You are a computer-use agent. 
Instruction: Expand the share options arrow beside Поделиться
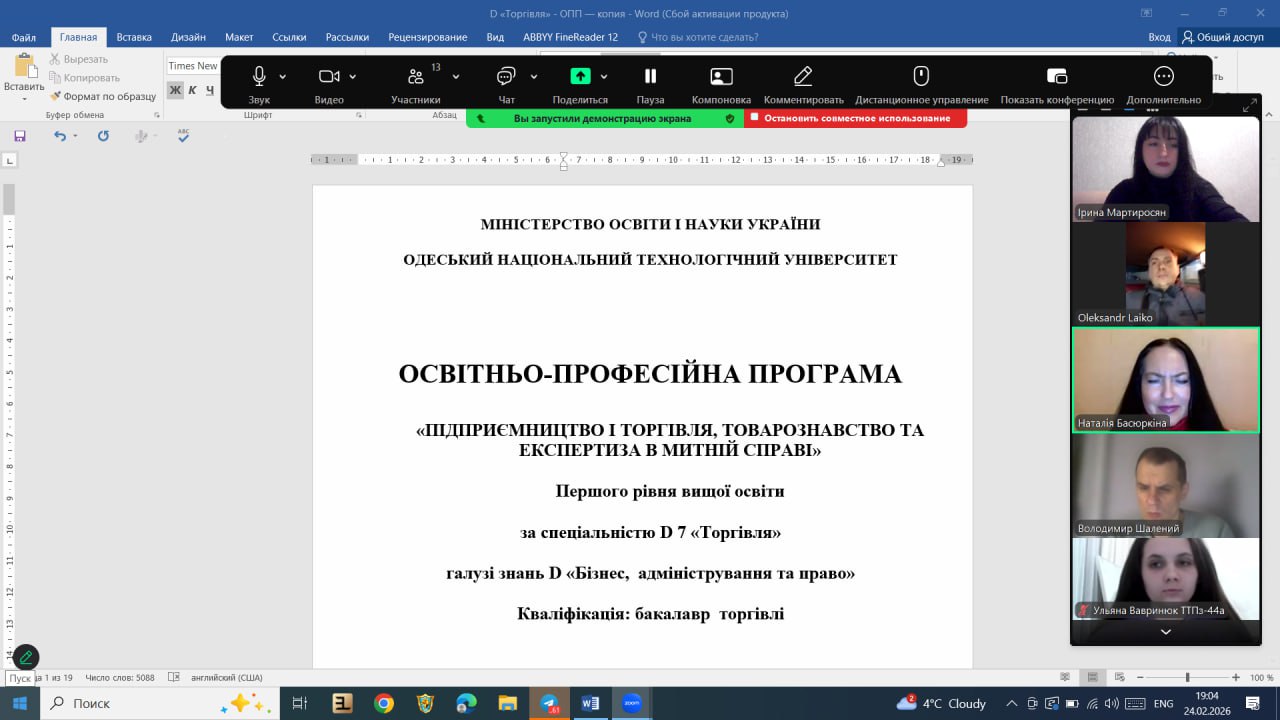(604, 77)
